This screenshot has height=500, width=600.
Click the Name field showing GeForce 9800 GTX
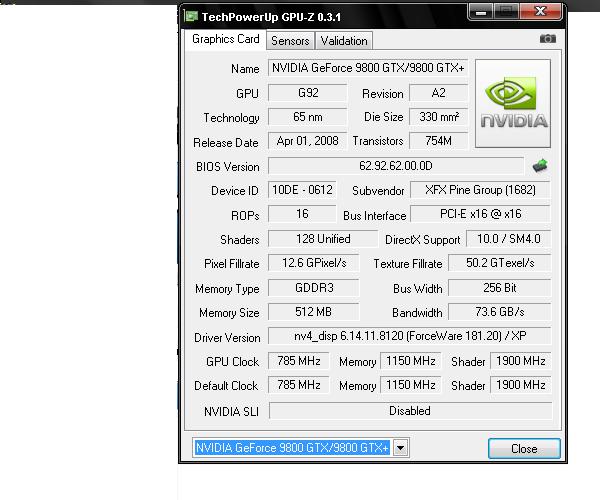click(x=368, y=68)
